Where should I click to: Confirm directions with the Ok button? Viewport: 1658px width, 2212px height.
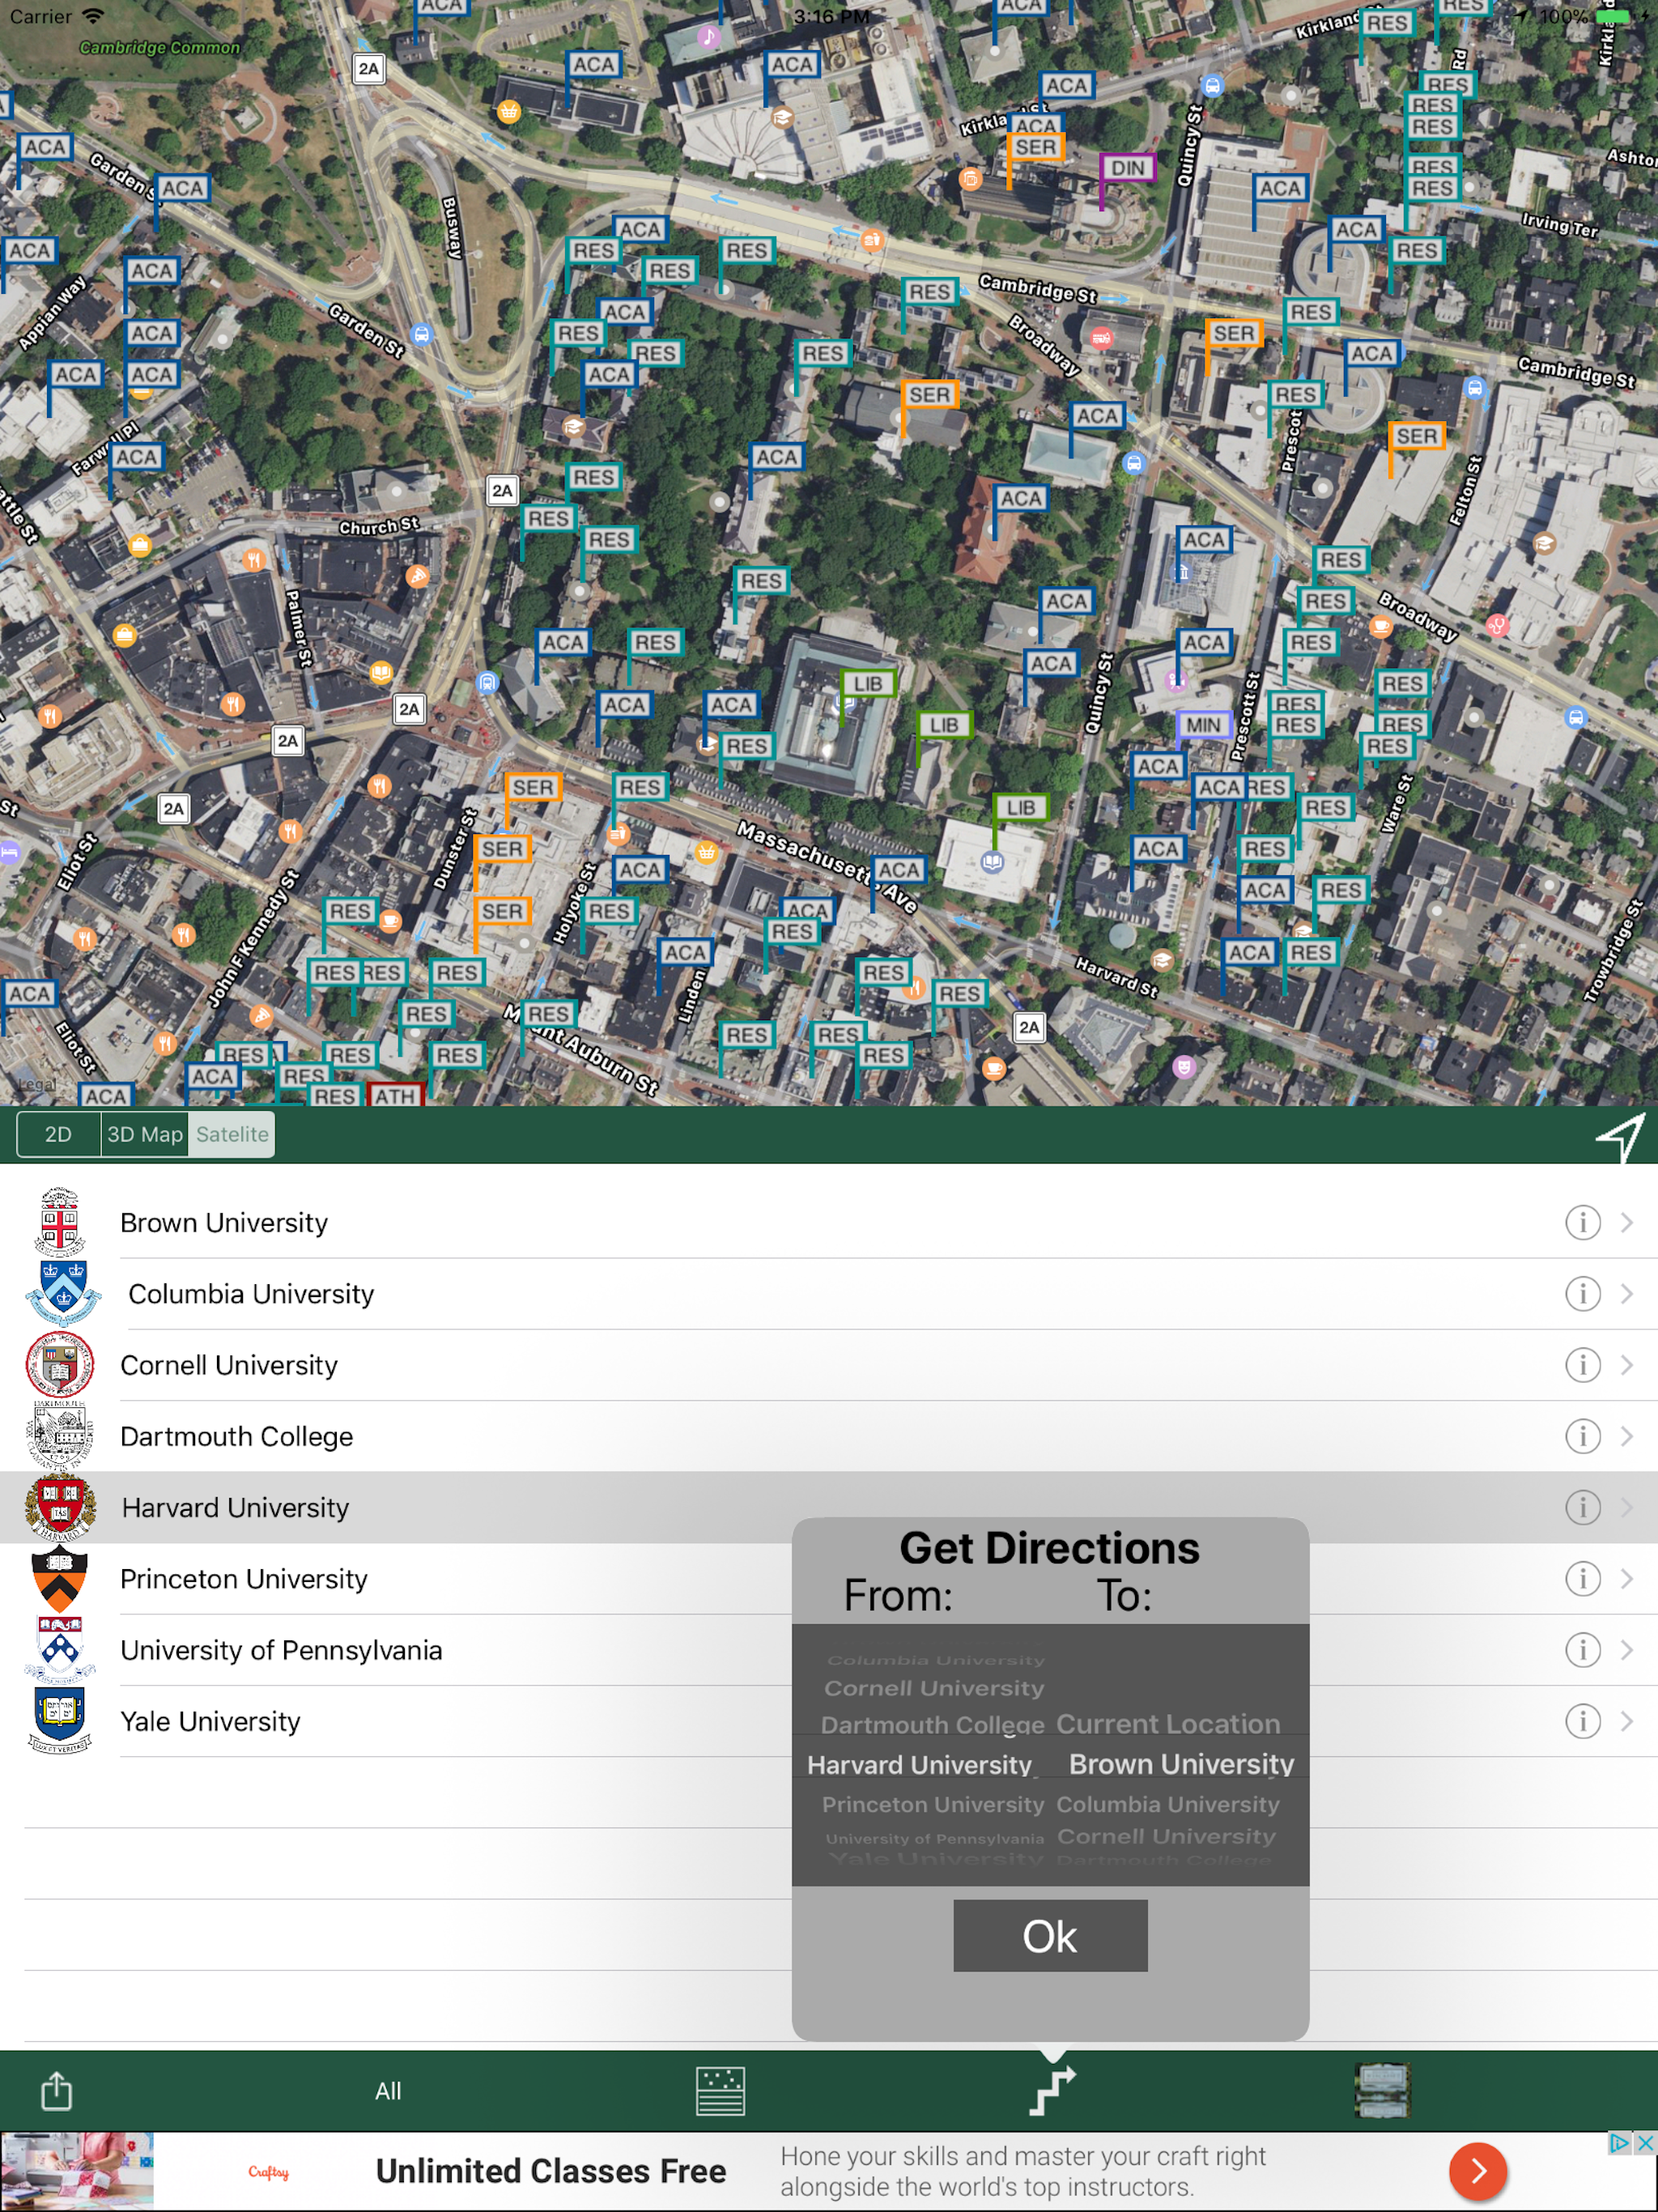[x=1050, y=1936]
